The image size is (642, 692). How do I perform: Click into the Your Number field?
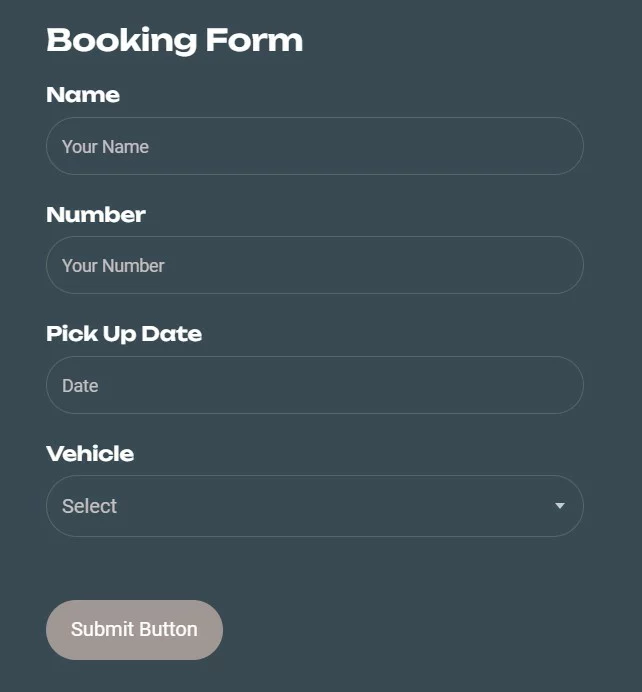314,265
